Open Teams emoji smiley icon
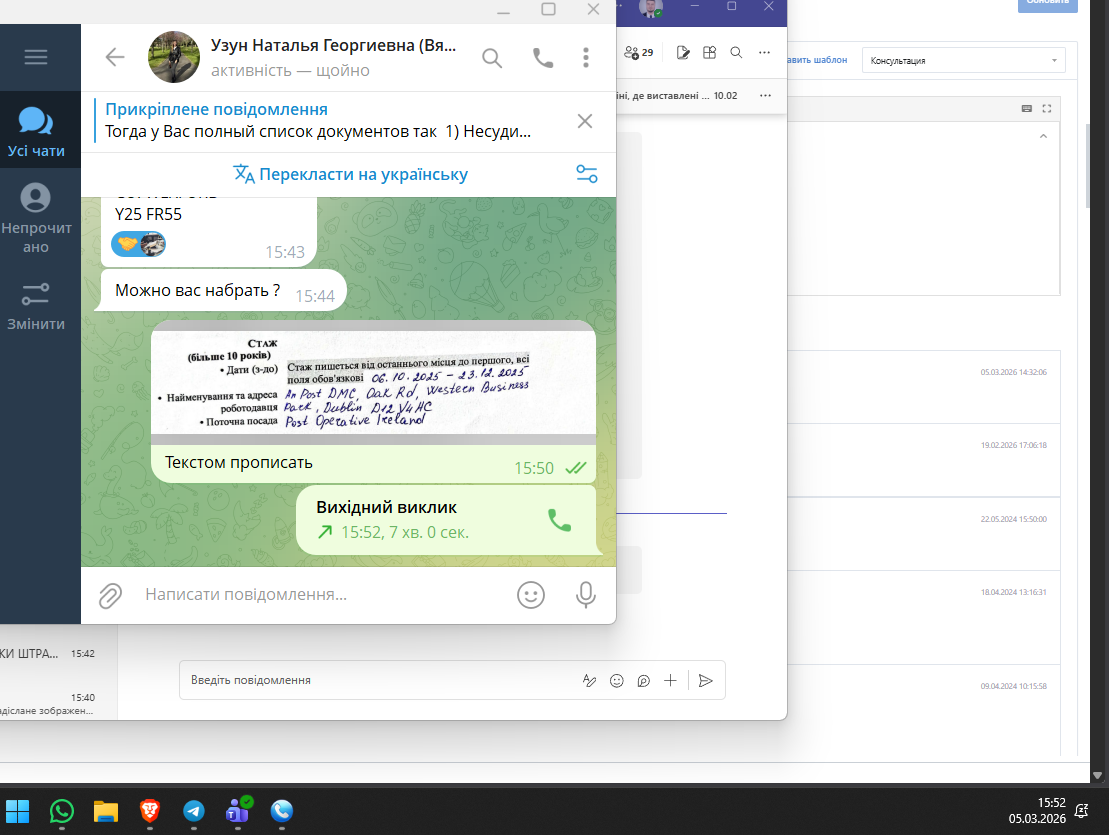 tap(617, 681)
